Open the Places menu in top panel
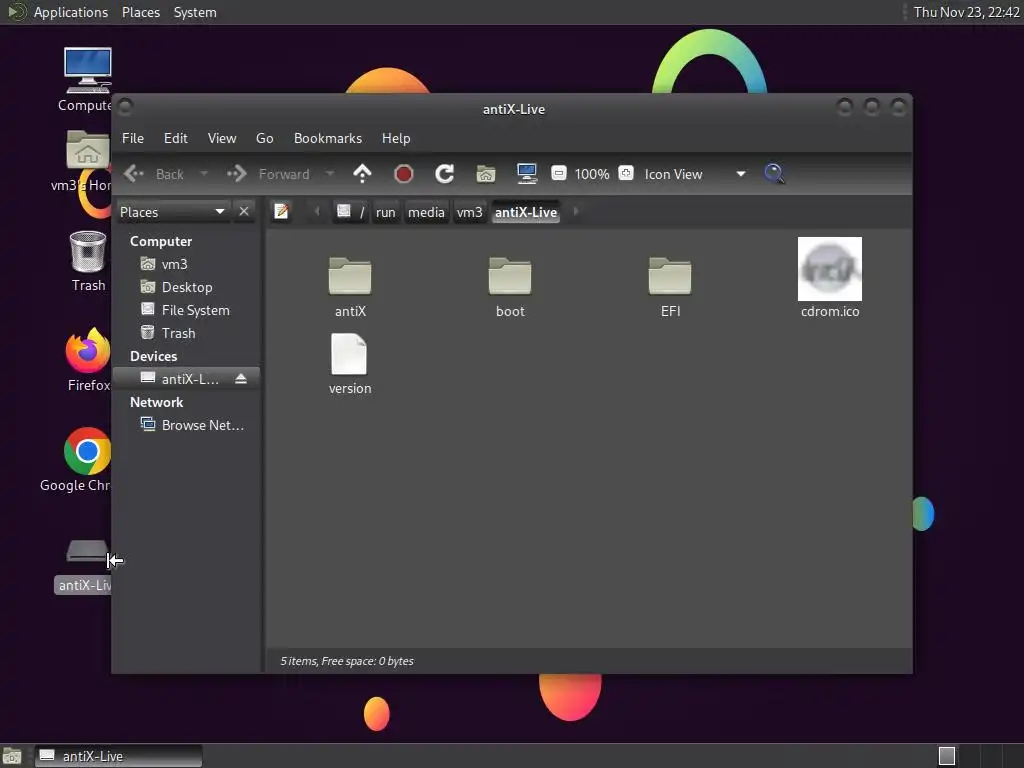 [x=140, y=12]
